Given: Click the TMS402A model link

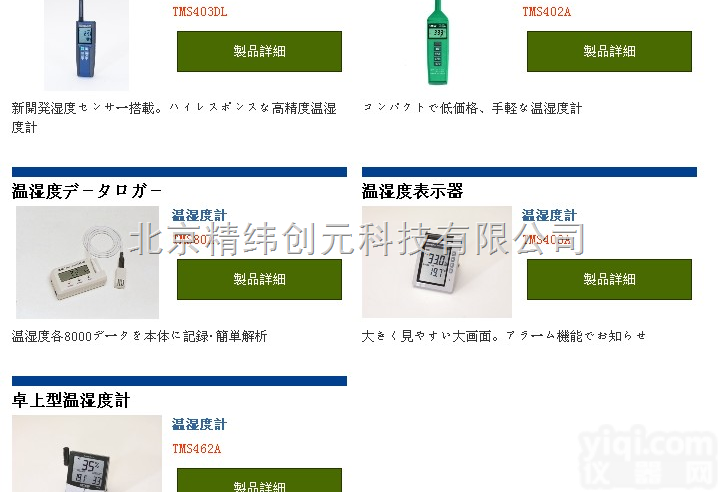Looking at the screenshot, I should click(x=546, y=11).
